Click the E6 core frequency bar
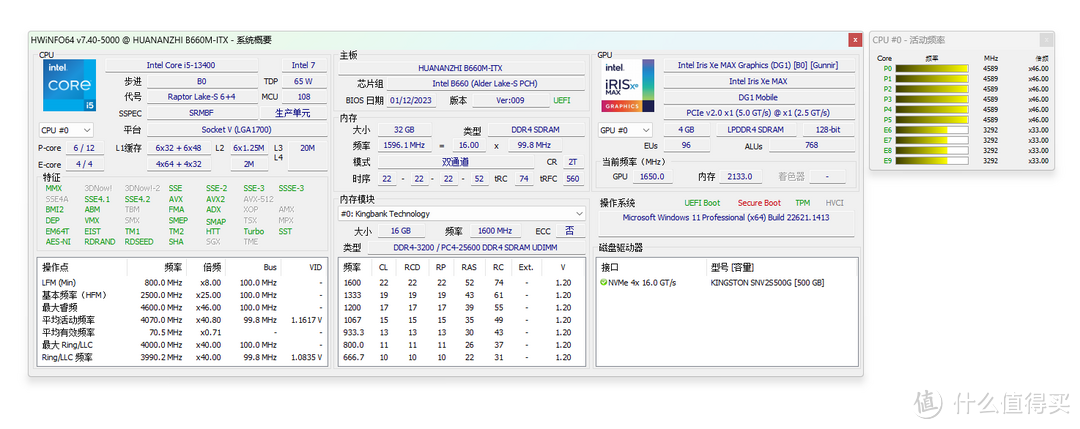 pyautogui.click(x=932, y=129)
